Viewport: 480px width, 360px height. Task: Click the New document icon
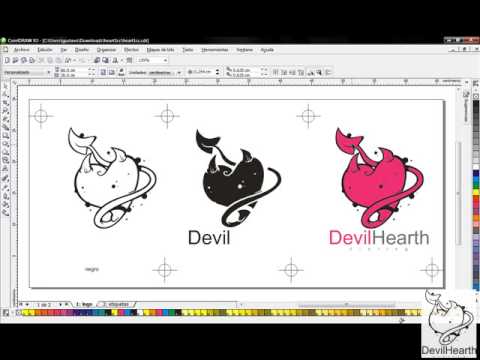point(7,60)
